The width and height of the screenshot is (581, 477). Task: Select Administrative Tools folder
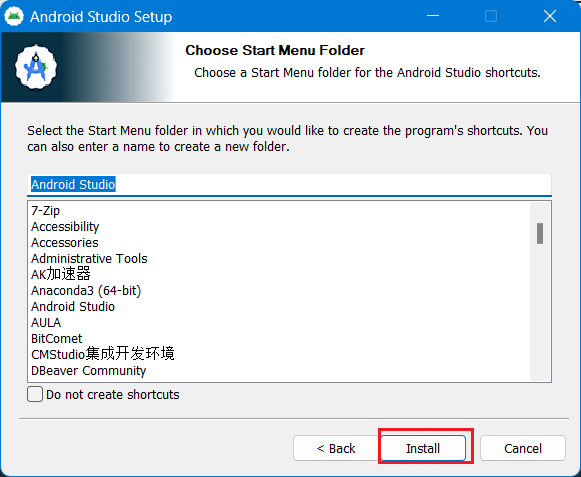coord(89,258)
